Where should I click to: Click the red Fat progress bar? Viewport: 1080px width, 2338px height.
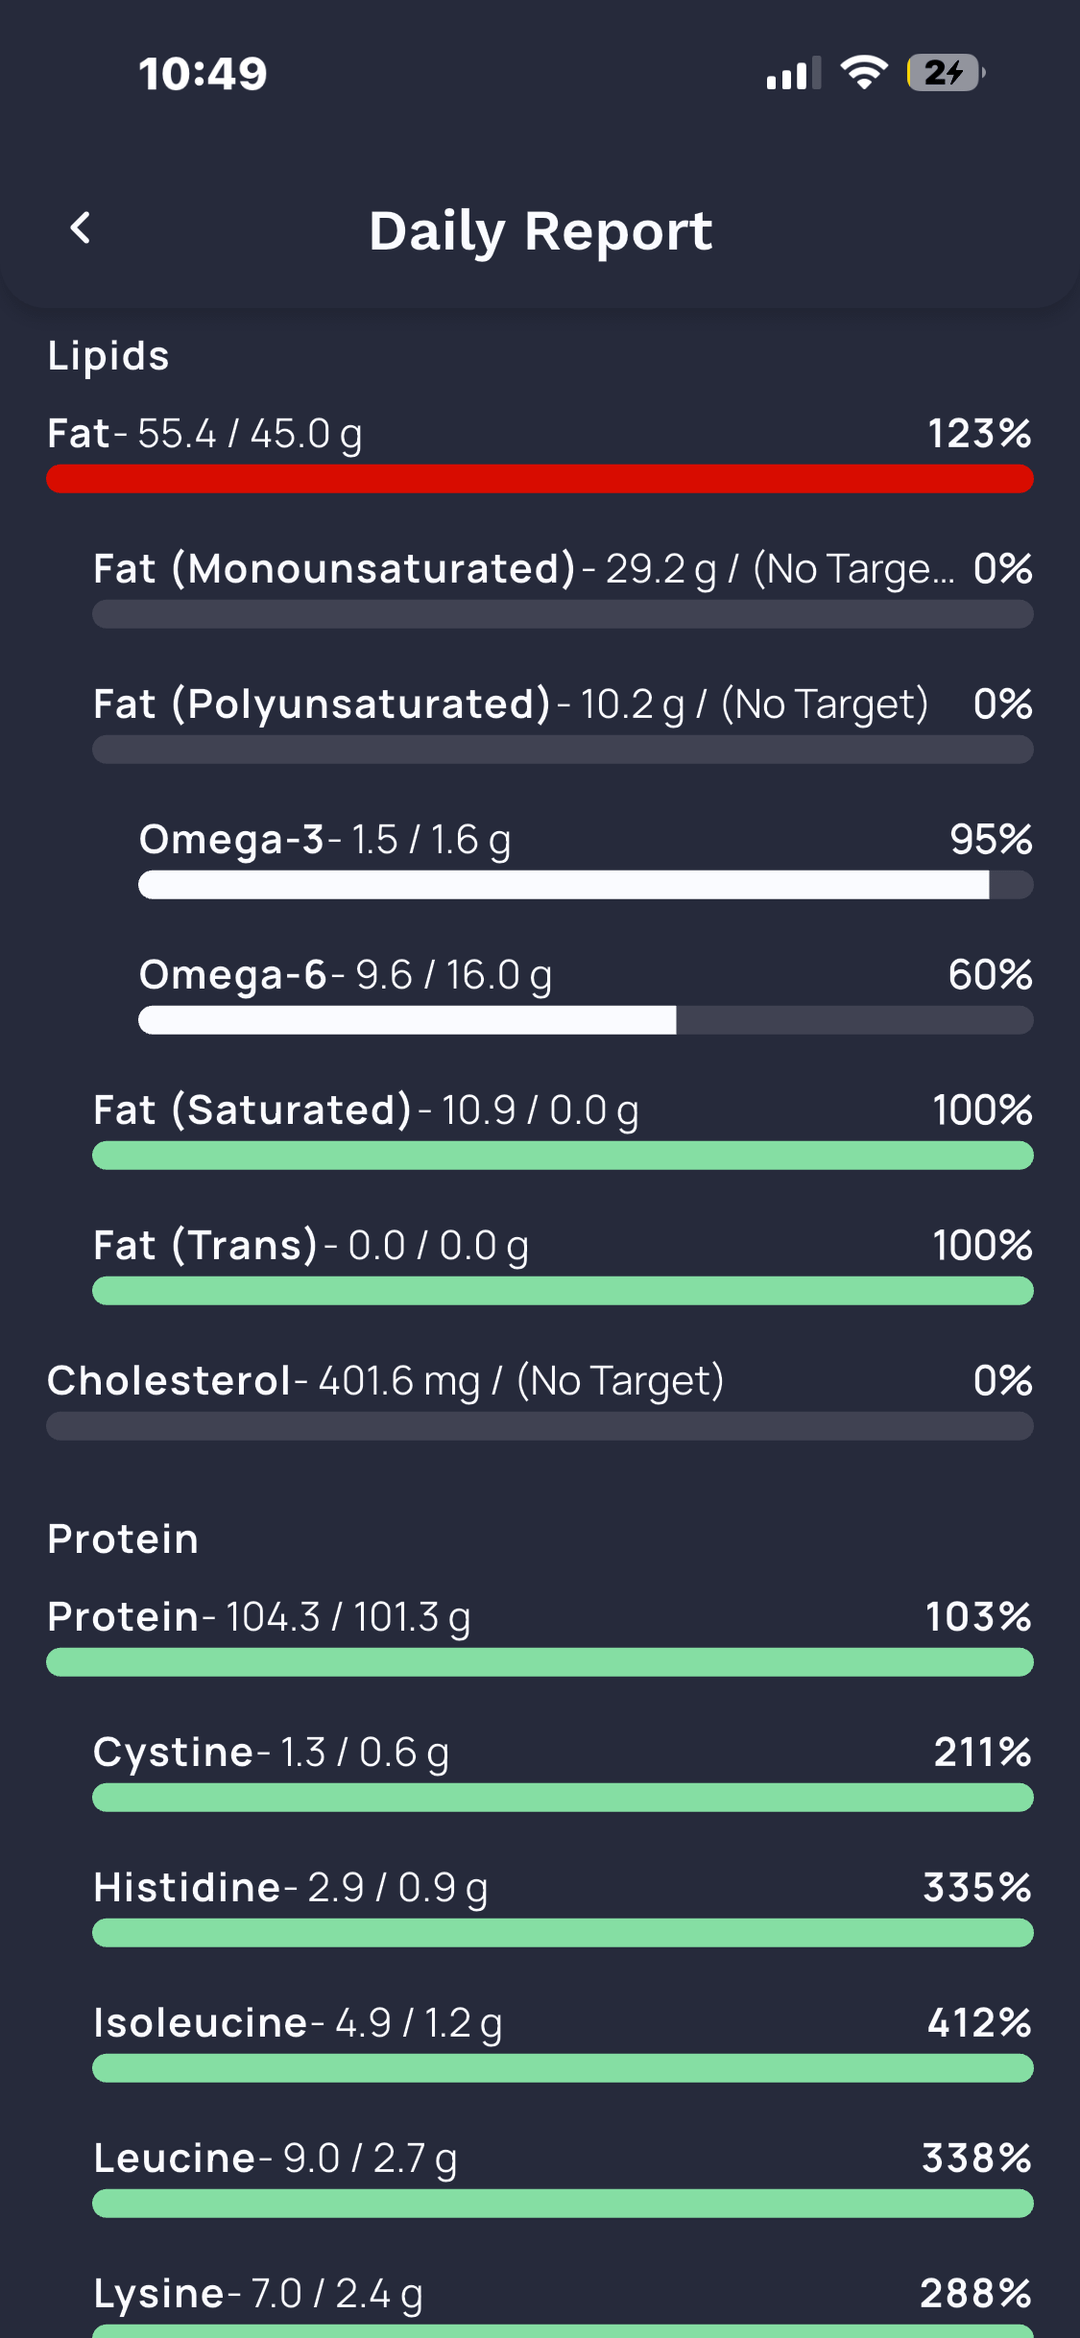coord(540,479)
